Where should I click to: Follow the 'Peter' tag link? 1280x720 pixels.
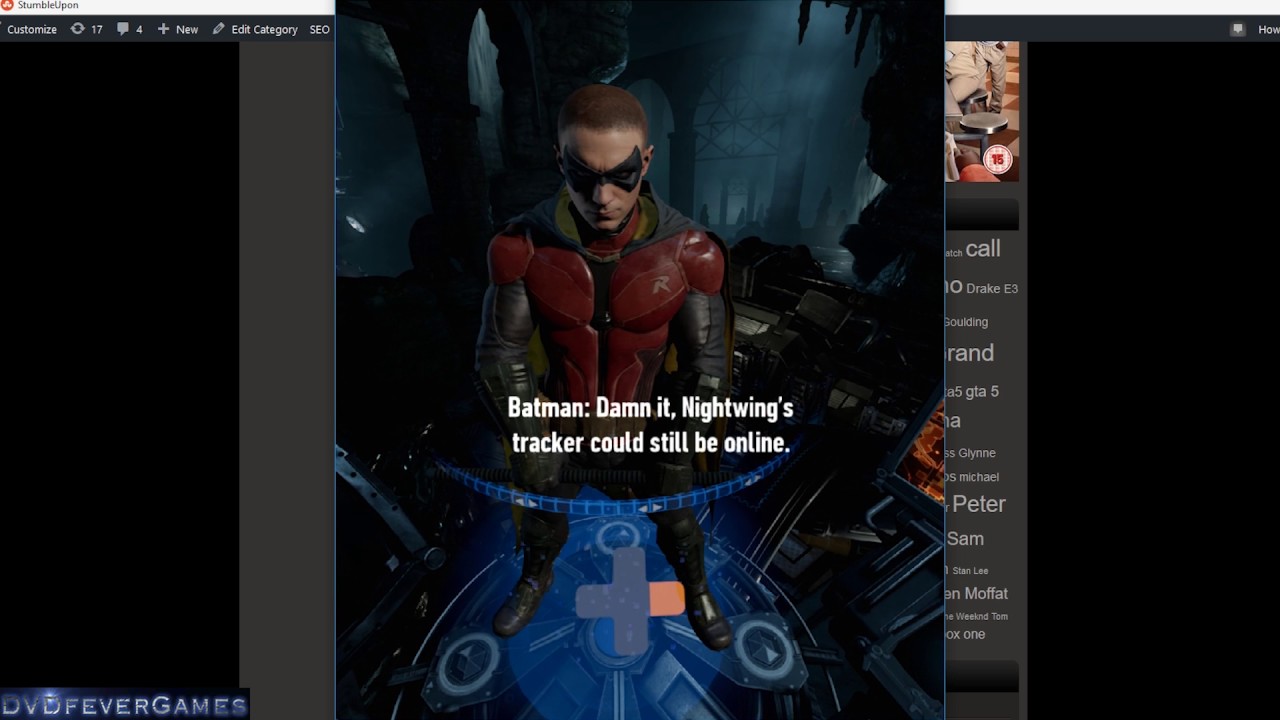click(979, 504)
